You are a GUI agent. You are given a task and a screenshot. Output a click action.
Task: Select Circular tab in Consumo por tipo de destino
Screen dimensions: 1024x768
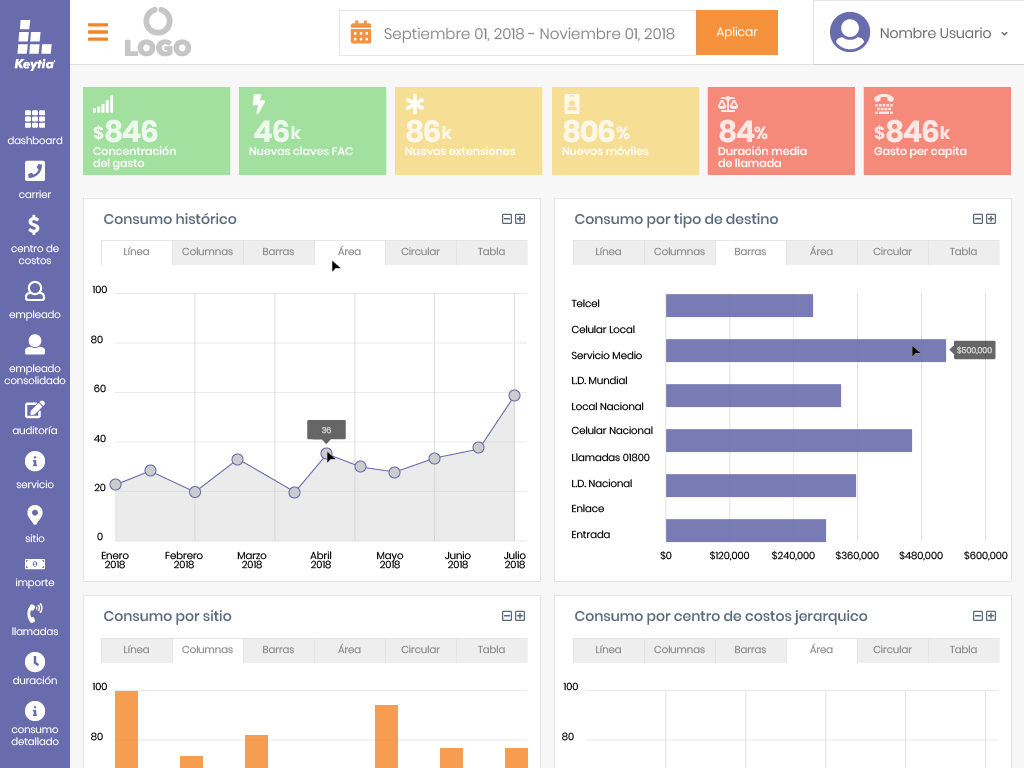[x=893, y=252]
